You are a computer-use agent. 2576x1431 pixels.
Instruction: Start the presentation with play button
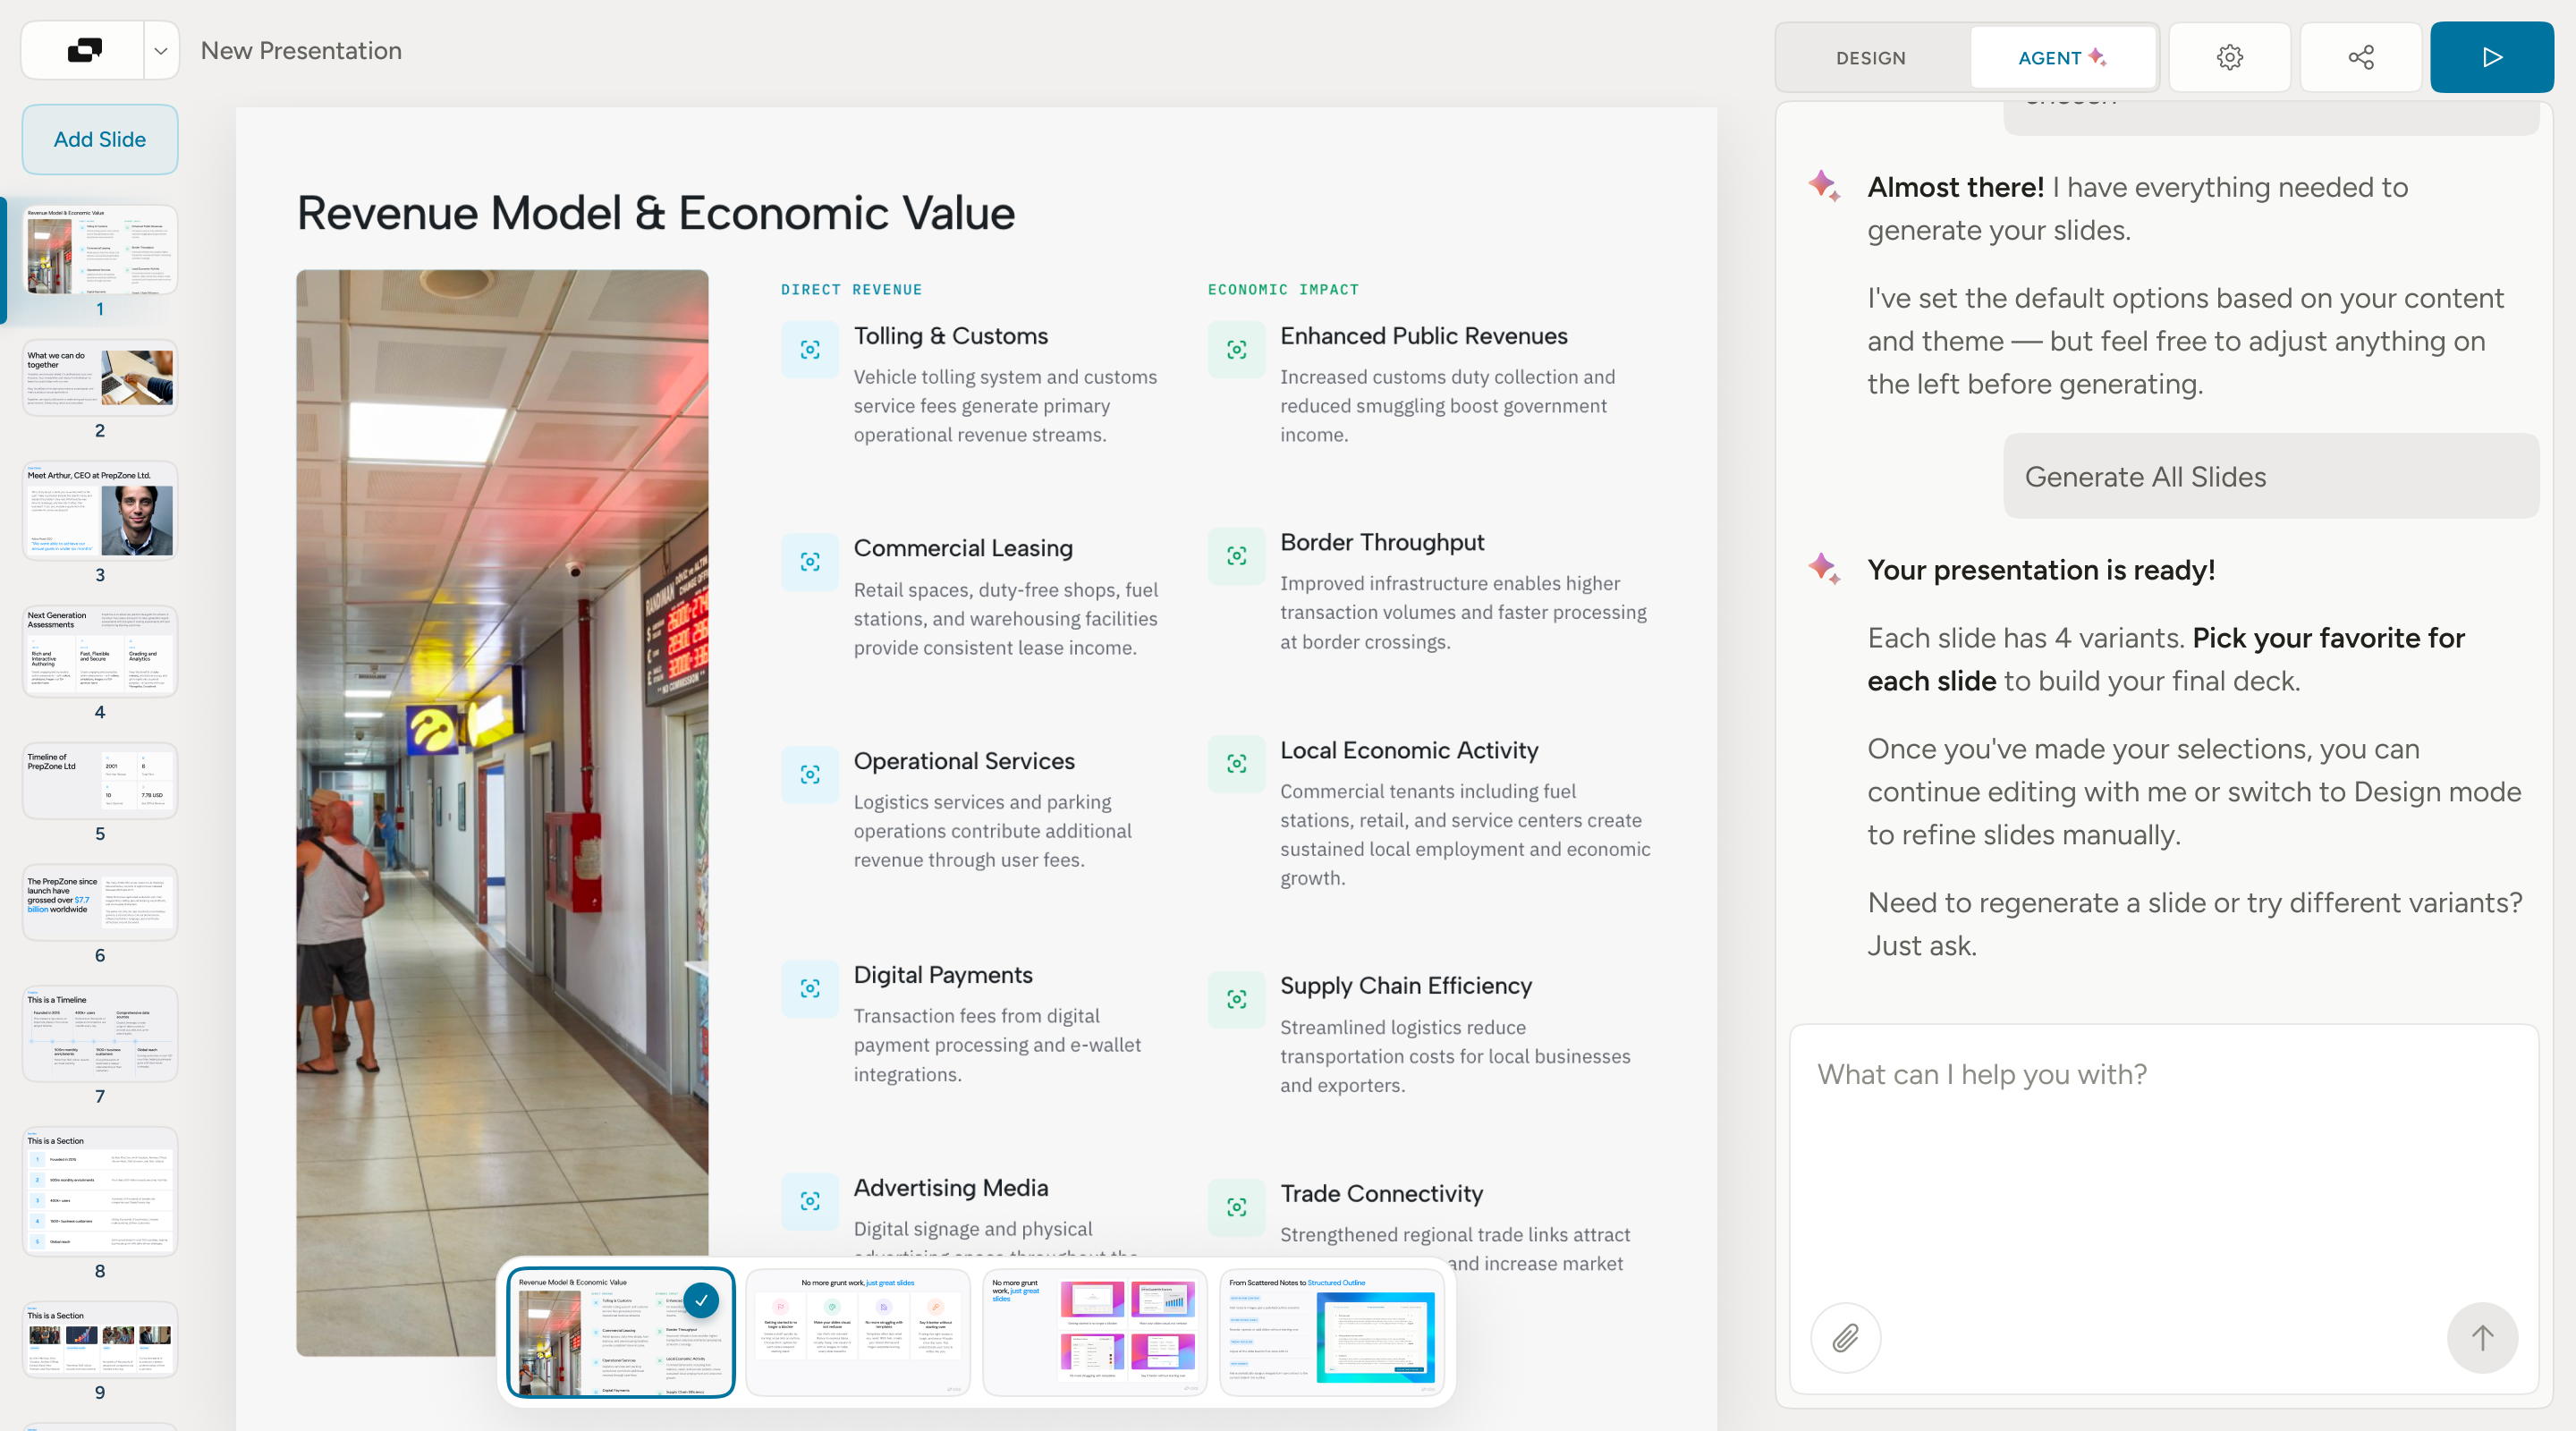[x=2491, y=57]
